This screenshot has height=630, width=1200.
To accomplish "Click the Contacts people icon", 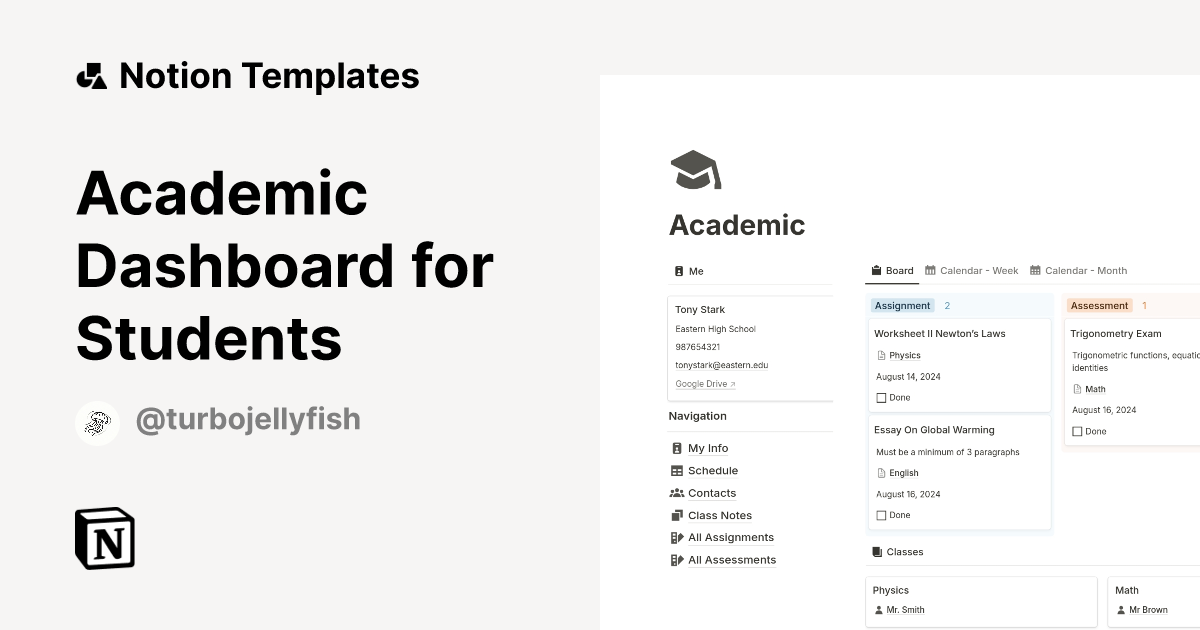I will pos(678,492).
